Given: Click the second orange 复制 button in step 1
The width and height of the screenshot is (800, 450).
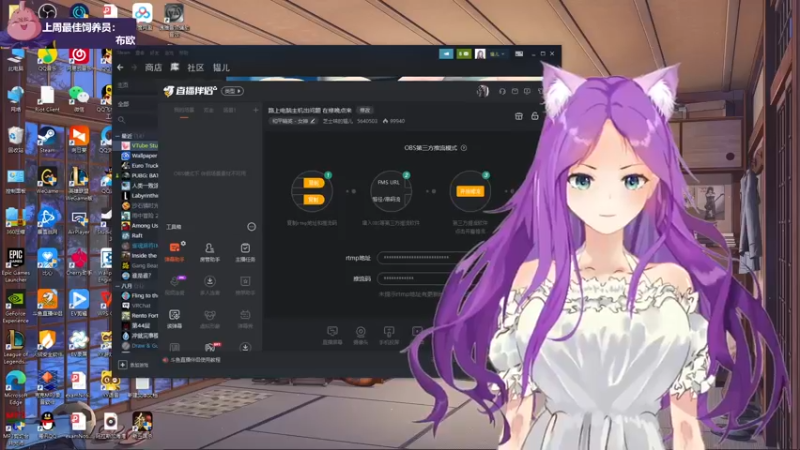Looking at the screenshot, I should pyautogui.click(x=313, y=199).
